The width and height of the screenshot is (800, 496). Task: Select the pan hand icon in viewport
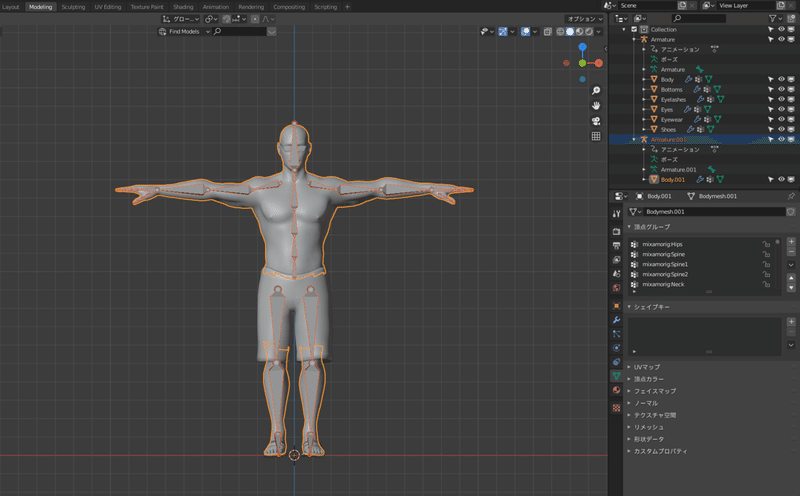(x=596, y=106)
